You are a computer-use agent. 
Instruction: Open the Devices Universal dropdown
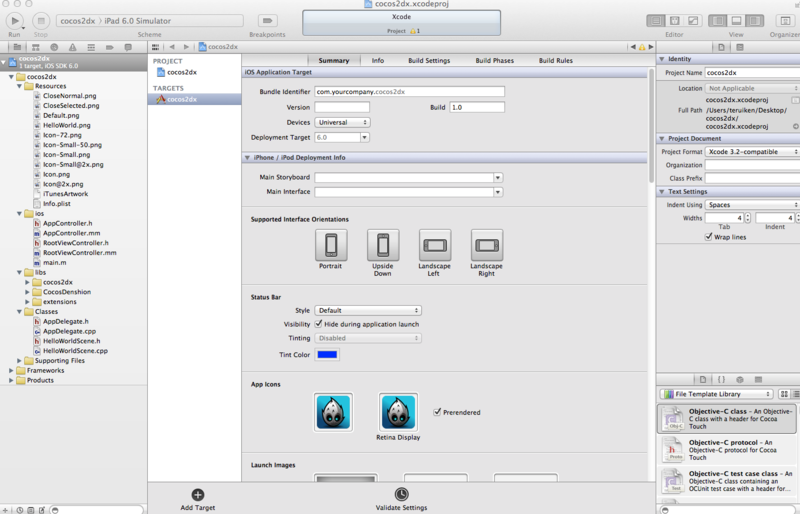point(342,123)
